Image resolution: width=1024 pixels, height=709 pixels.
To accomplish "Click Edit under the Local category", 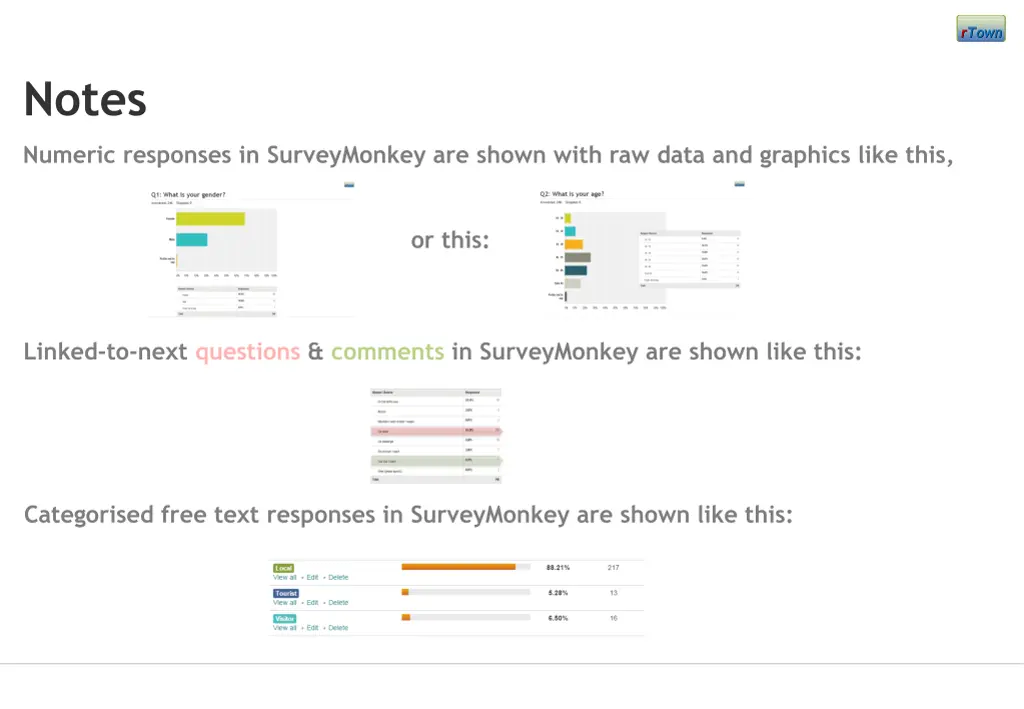I will [313, 578].
